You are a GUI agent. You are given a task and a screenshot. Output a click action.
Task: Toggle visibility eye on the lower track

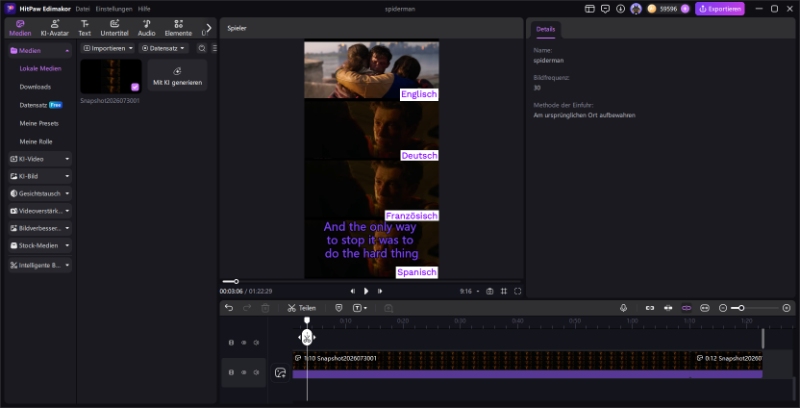click(243, 372)
